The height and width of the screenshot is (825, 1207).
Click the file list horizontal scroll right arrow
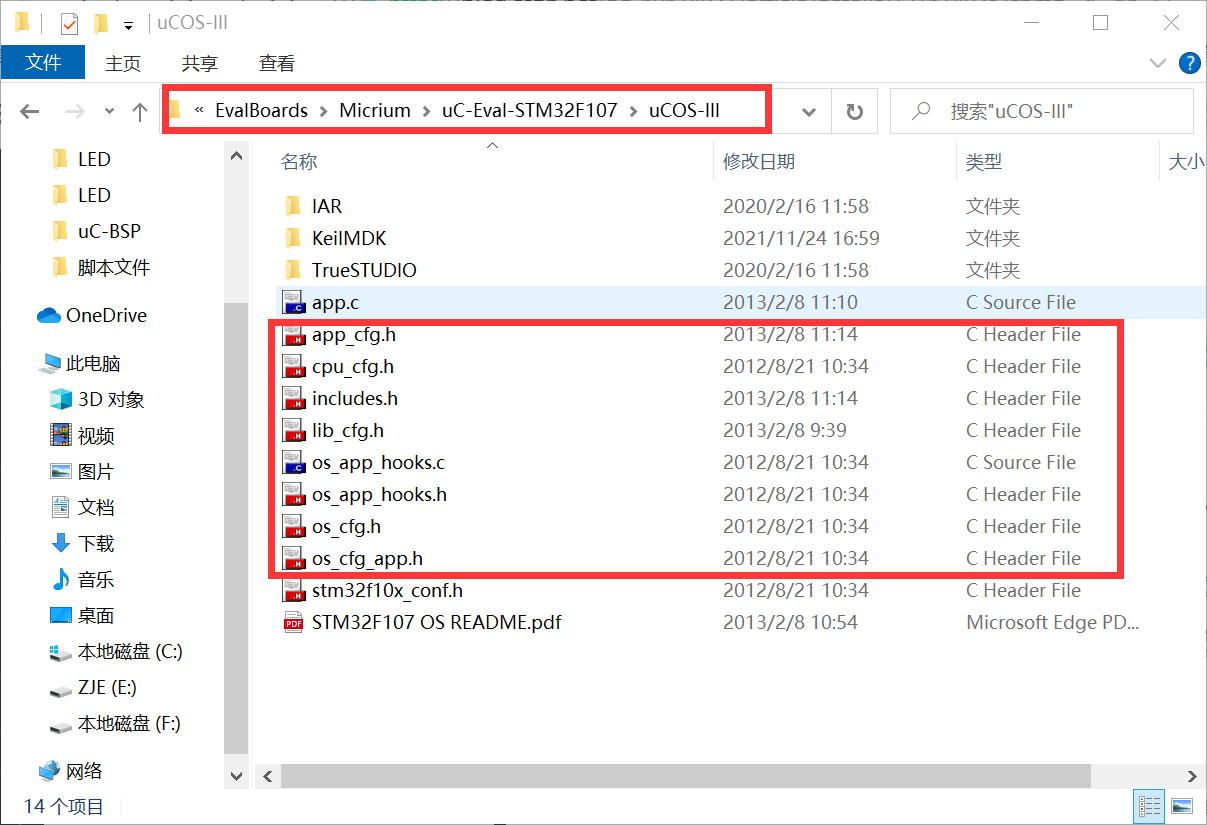1192,775
